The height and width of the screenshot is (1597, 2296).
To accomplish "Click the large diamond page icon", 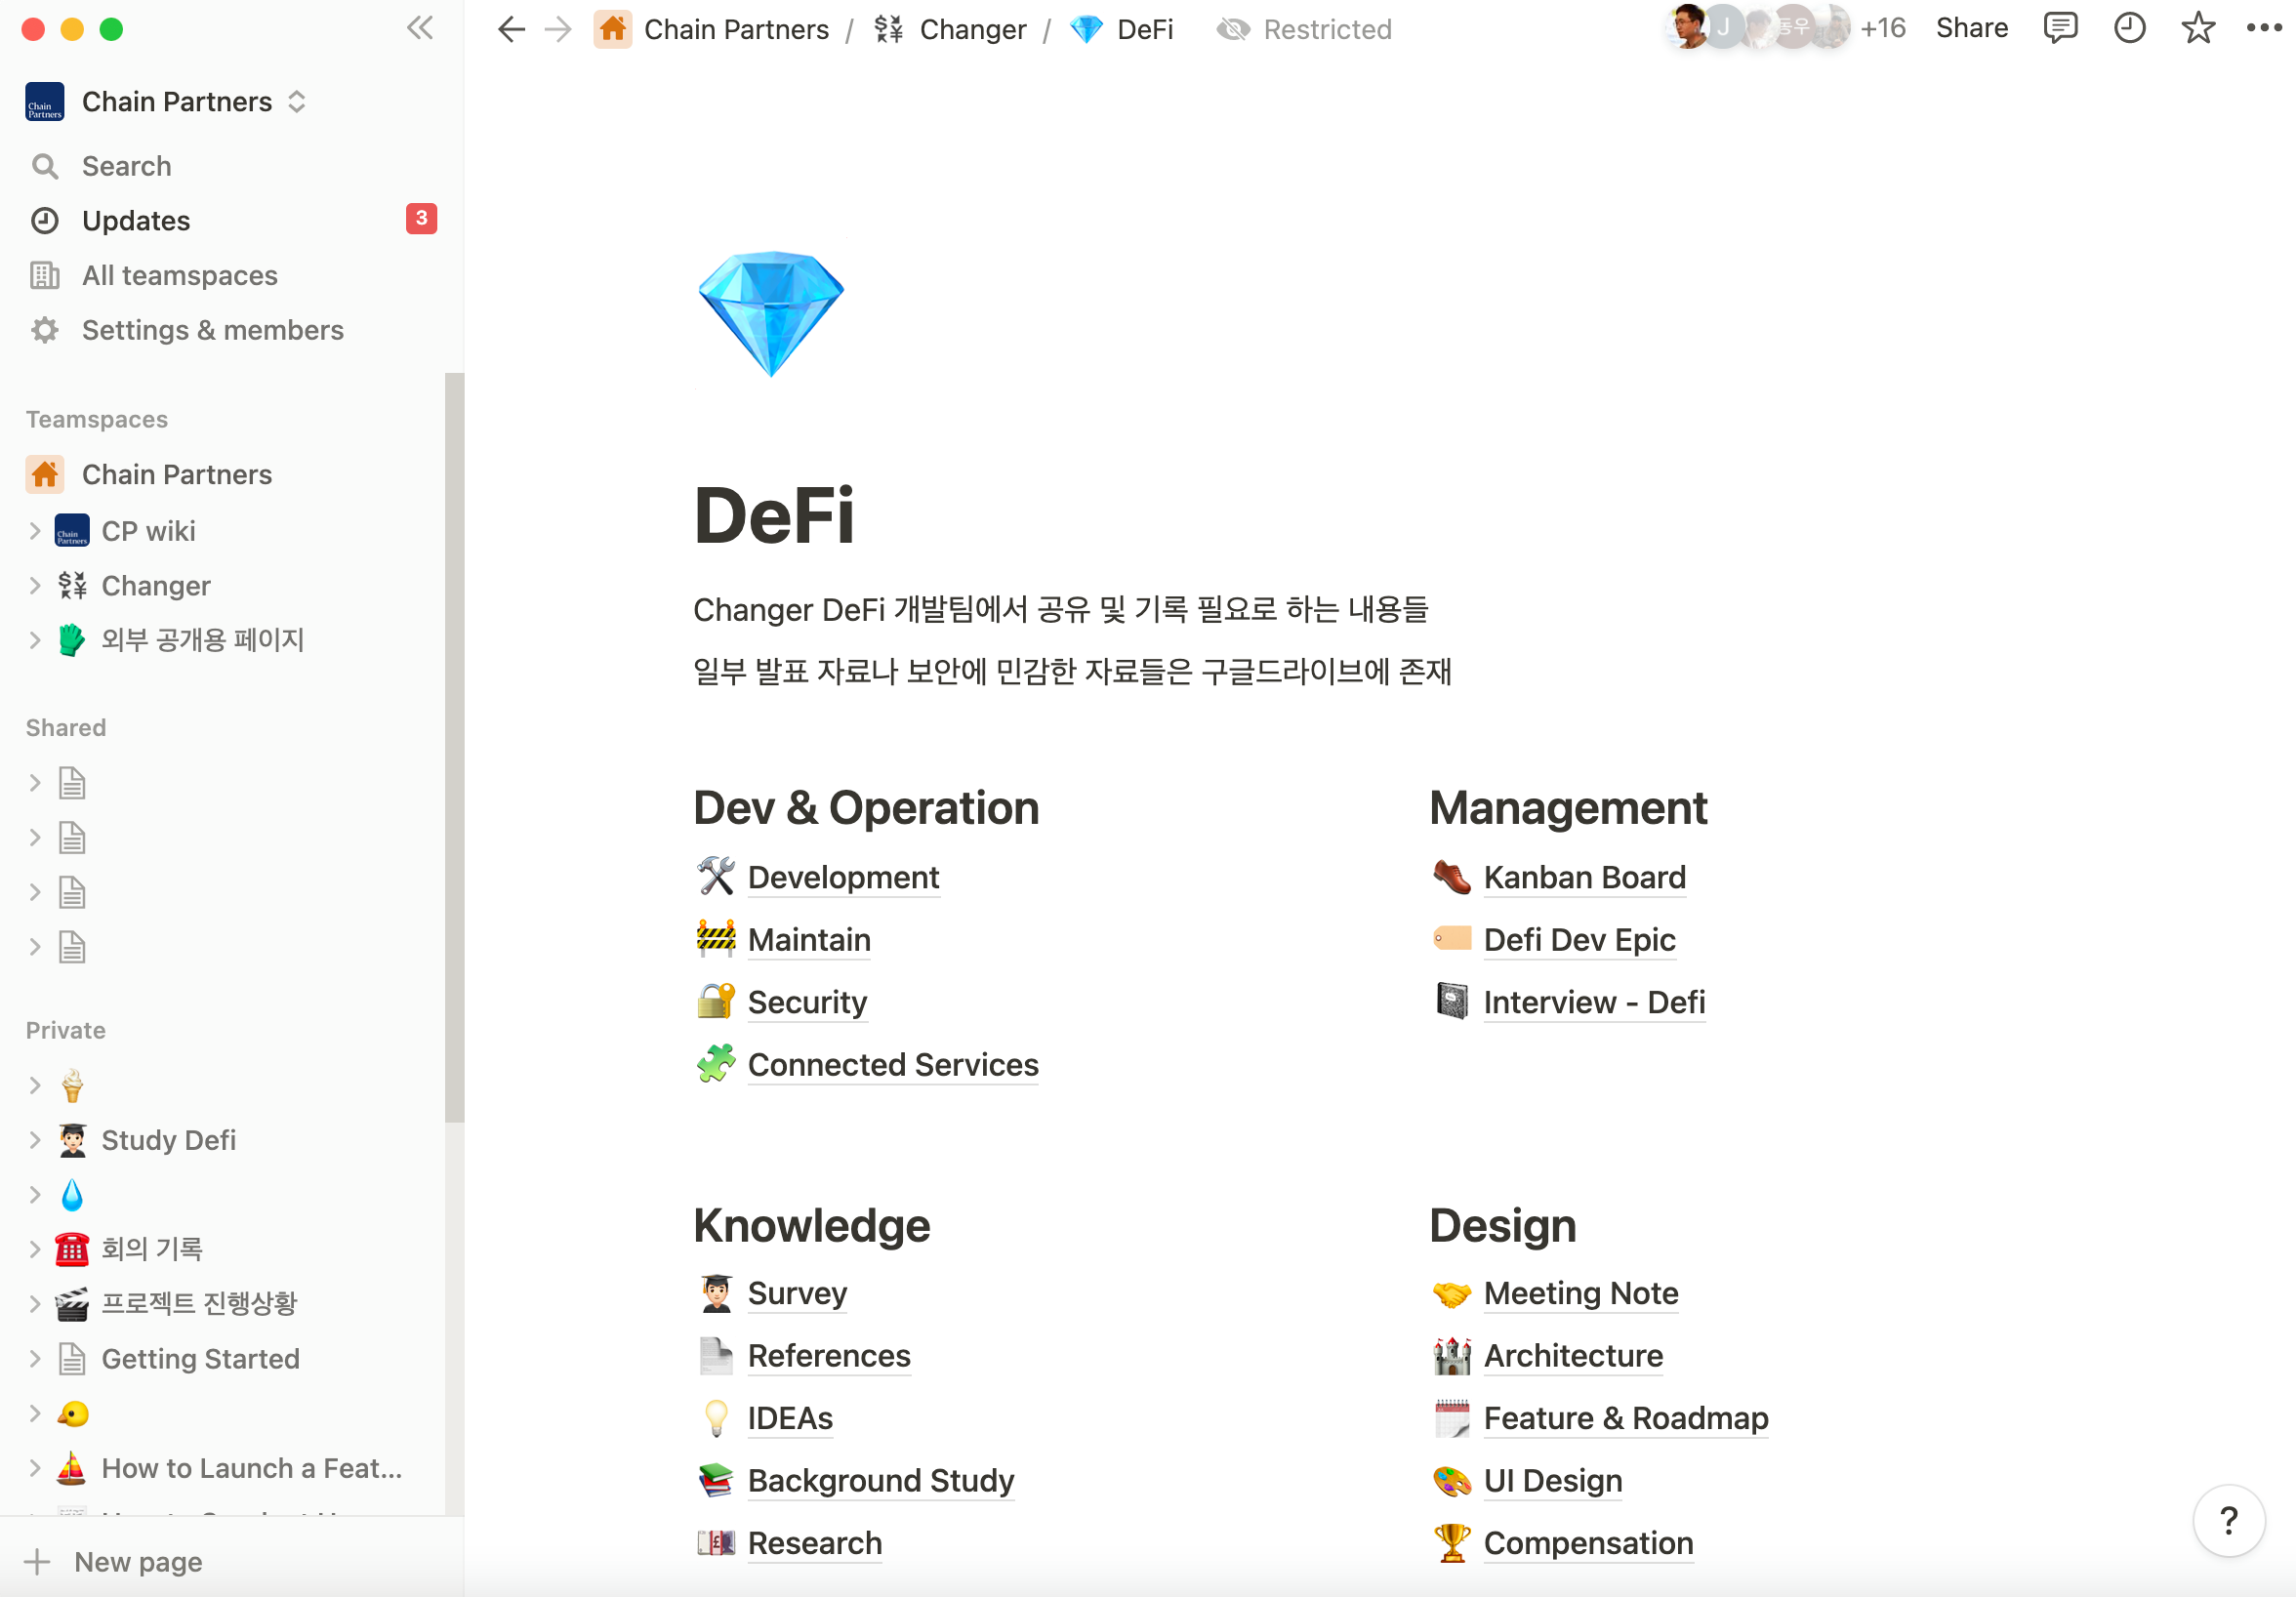I will (x=771, y=313).
